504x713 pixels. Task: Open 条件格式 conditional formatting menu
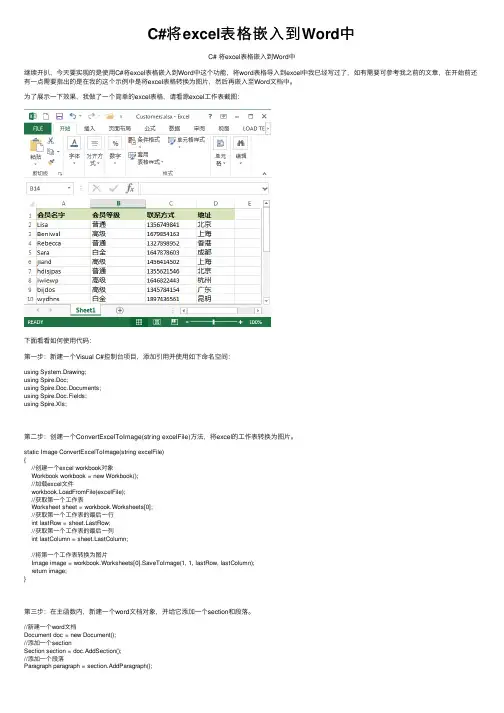[144, 141]
